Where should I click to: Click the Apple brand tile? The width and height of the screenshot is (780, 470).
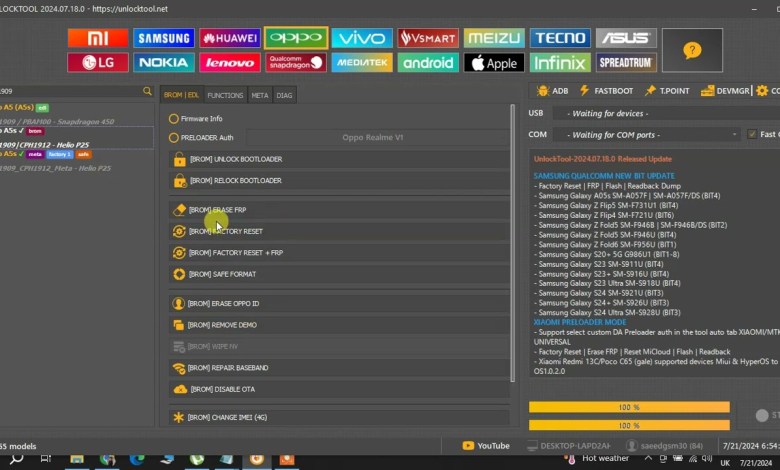point(494,63)
